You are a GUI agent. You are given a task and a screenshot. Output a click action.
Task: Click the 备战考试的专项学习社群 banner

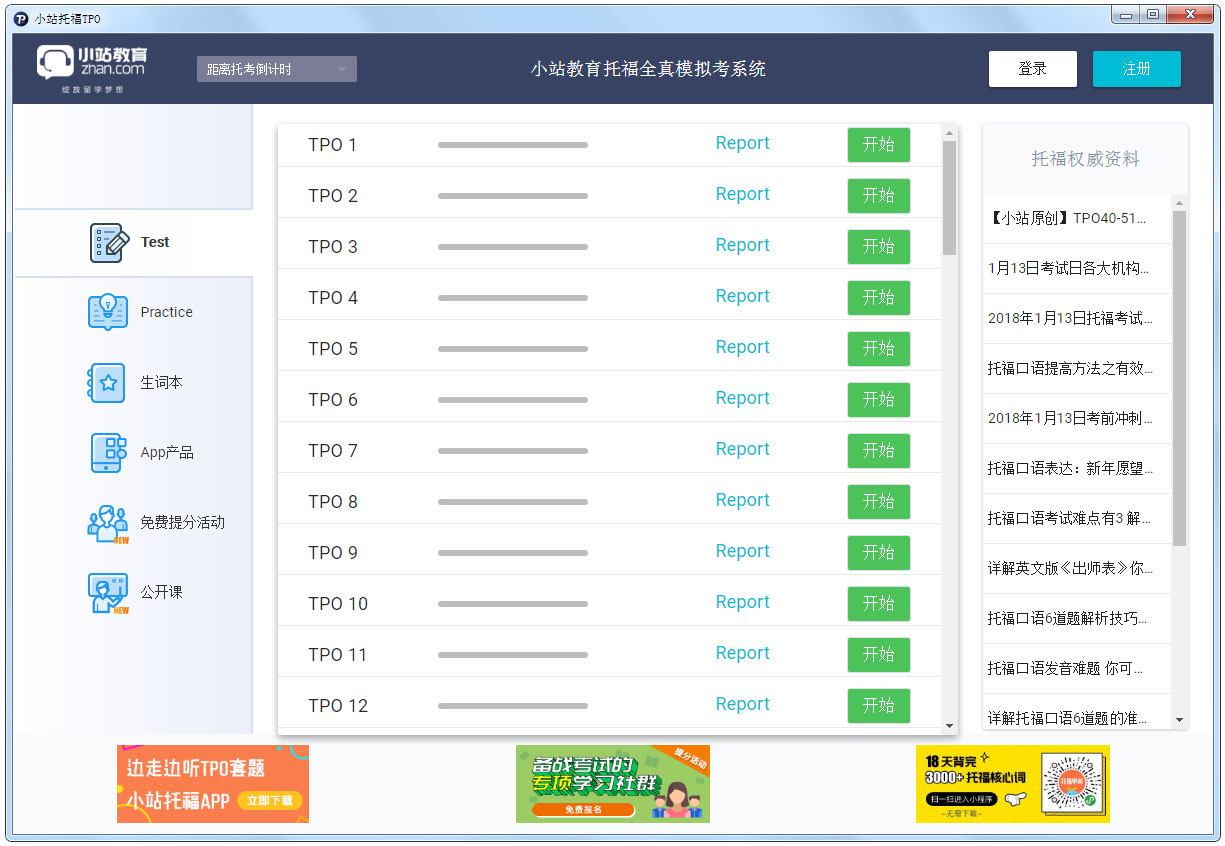(x=613, y=784)
